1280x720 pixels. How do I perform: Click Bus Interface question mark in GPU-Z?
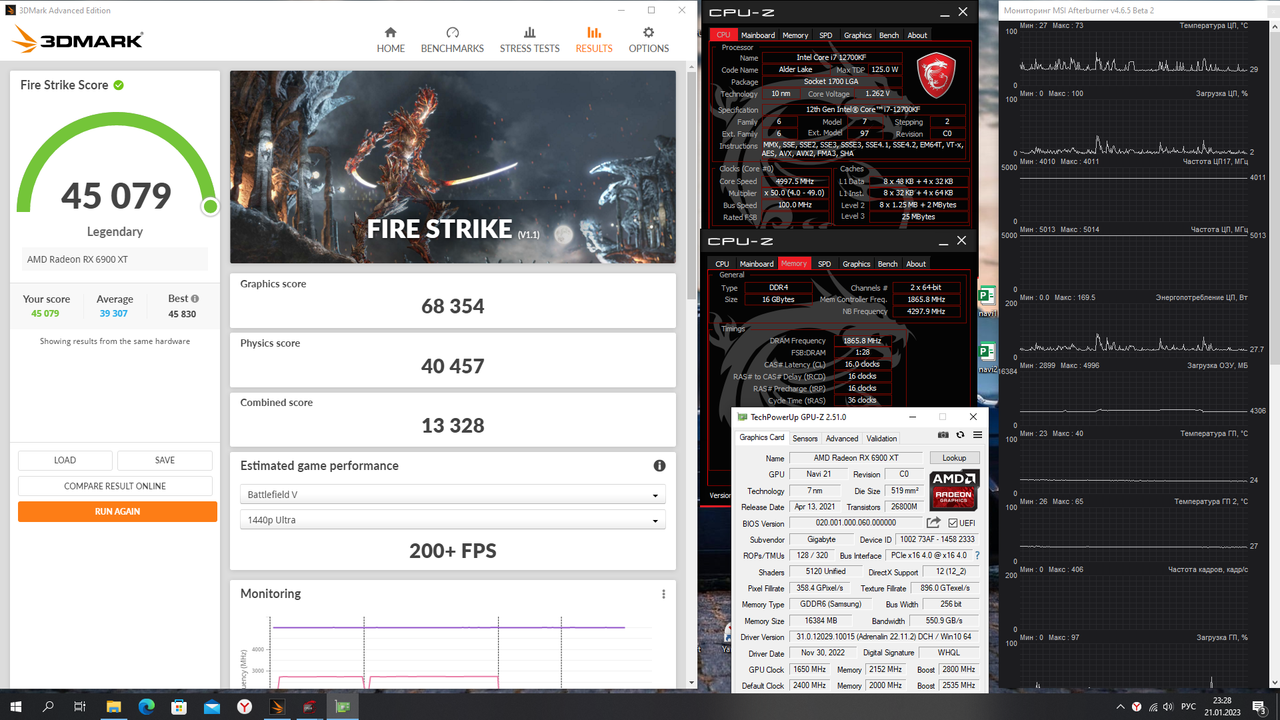point(977,555)
